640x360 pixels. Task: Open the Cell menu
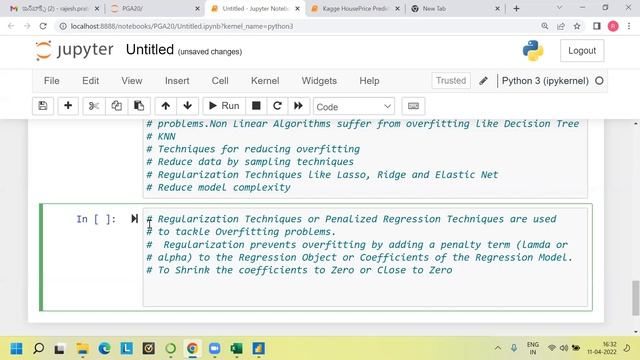(x=220, y=81)
